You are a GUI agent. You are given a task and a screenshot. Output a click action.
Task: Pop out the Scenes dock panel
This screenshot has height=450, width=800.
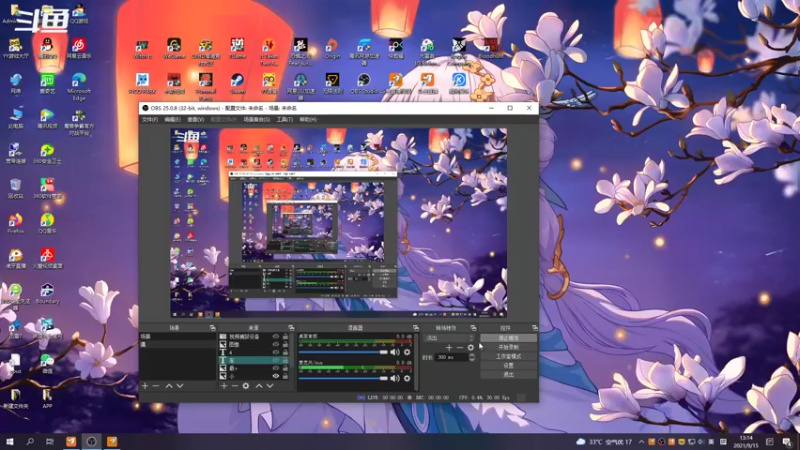click(x=212, y=328)
